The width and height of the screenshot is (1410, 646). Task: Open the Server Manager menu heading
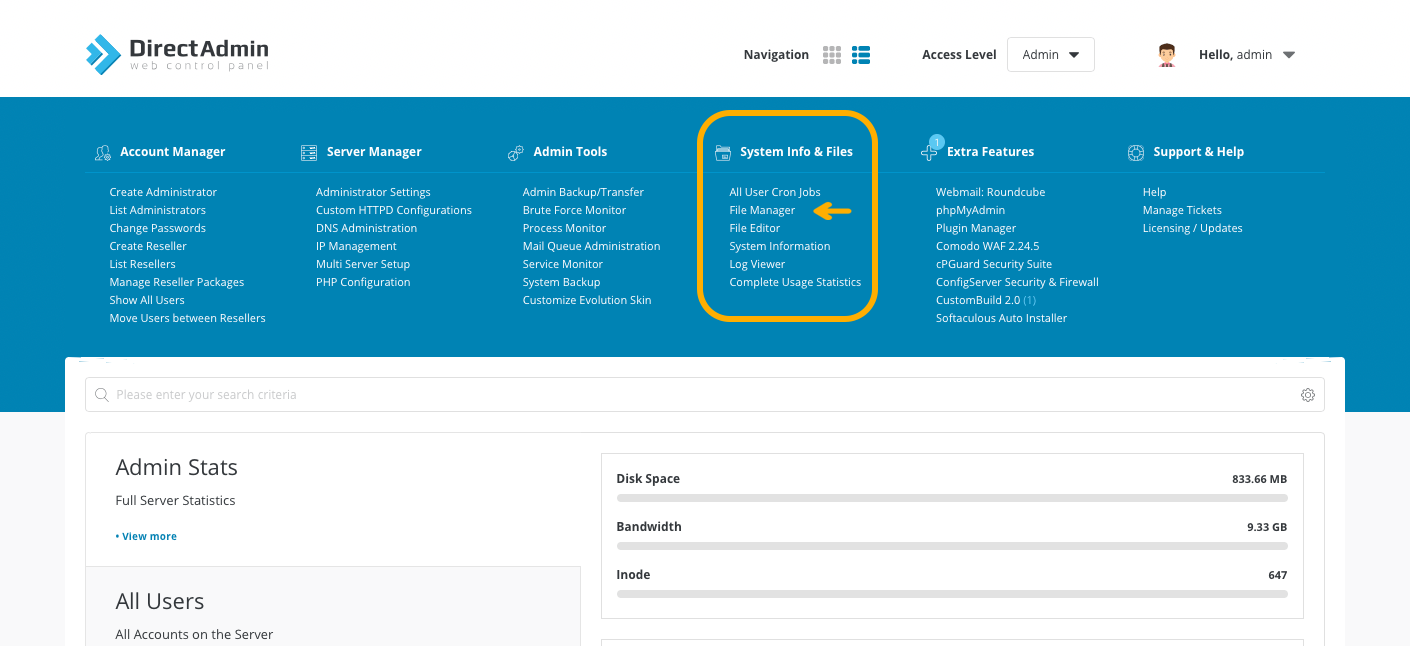[x=374, y=152]
